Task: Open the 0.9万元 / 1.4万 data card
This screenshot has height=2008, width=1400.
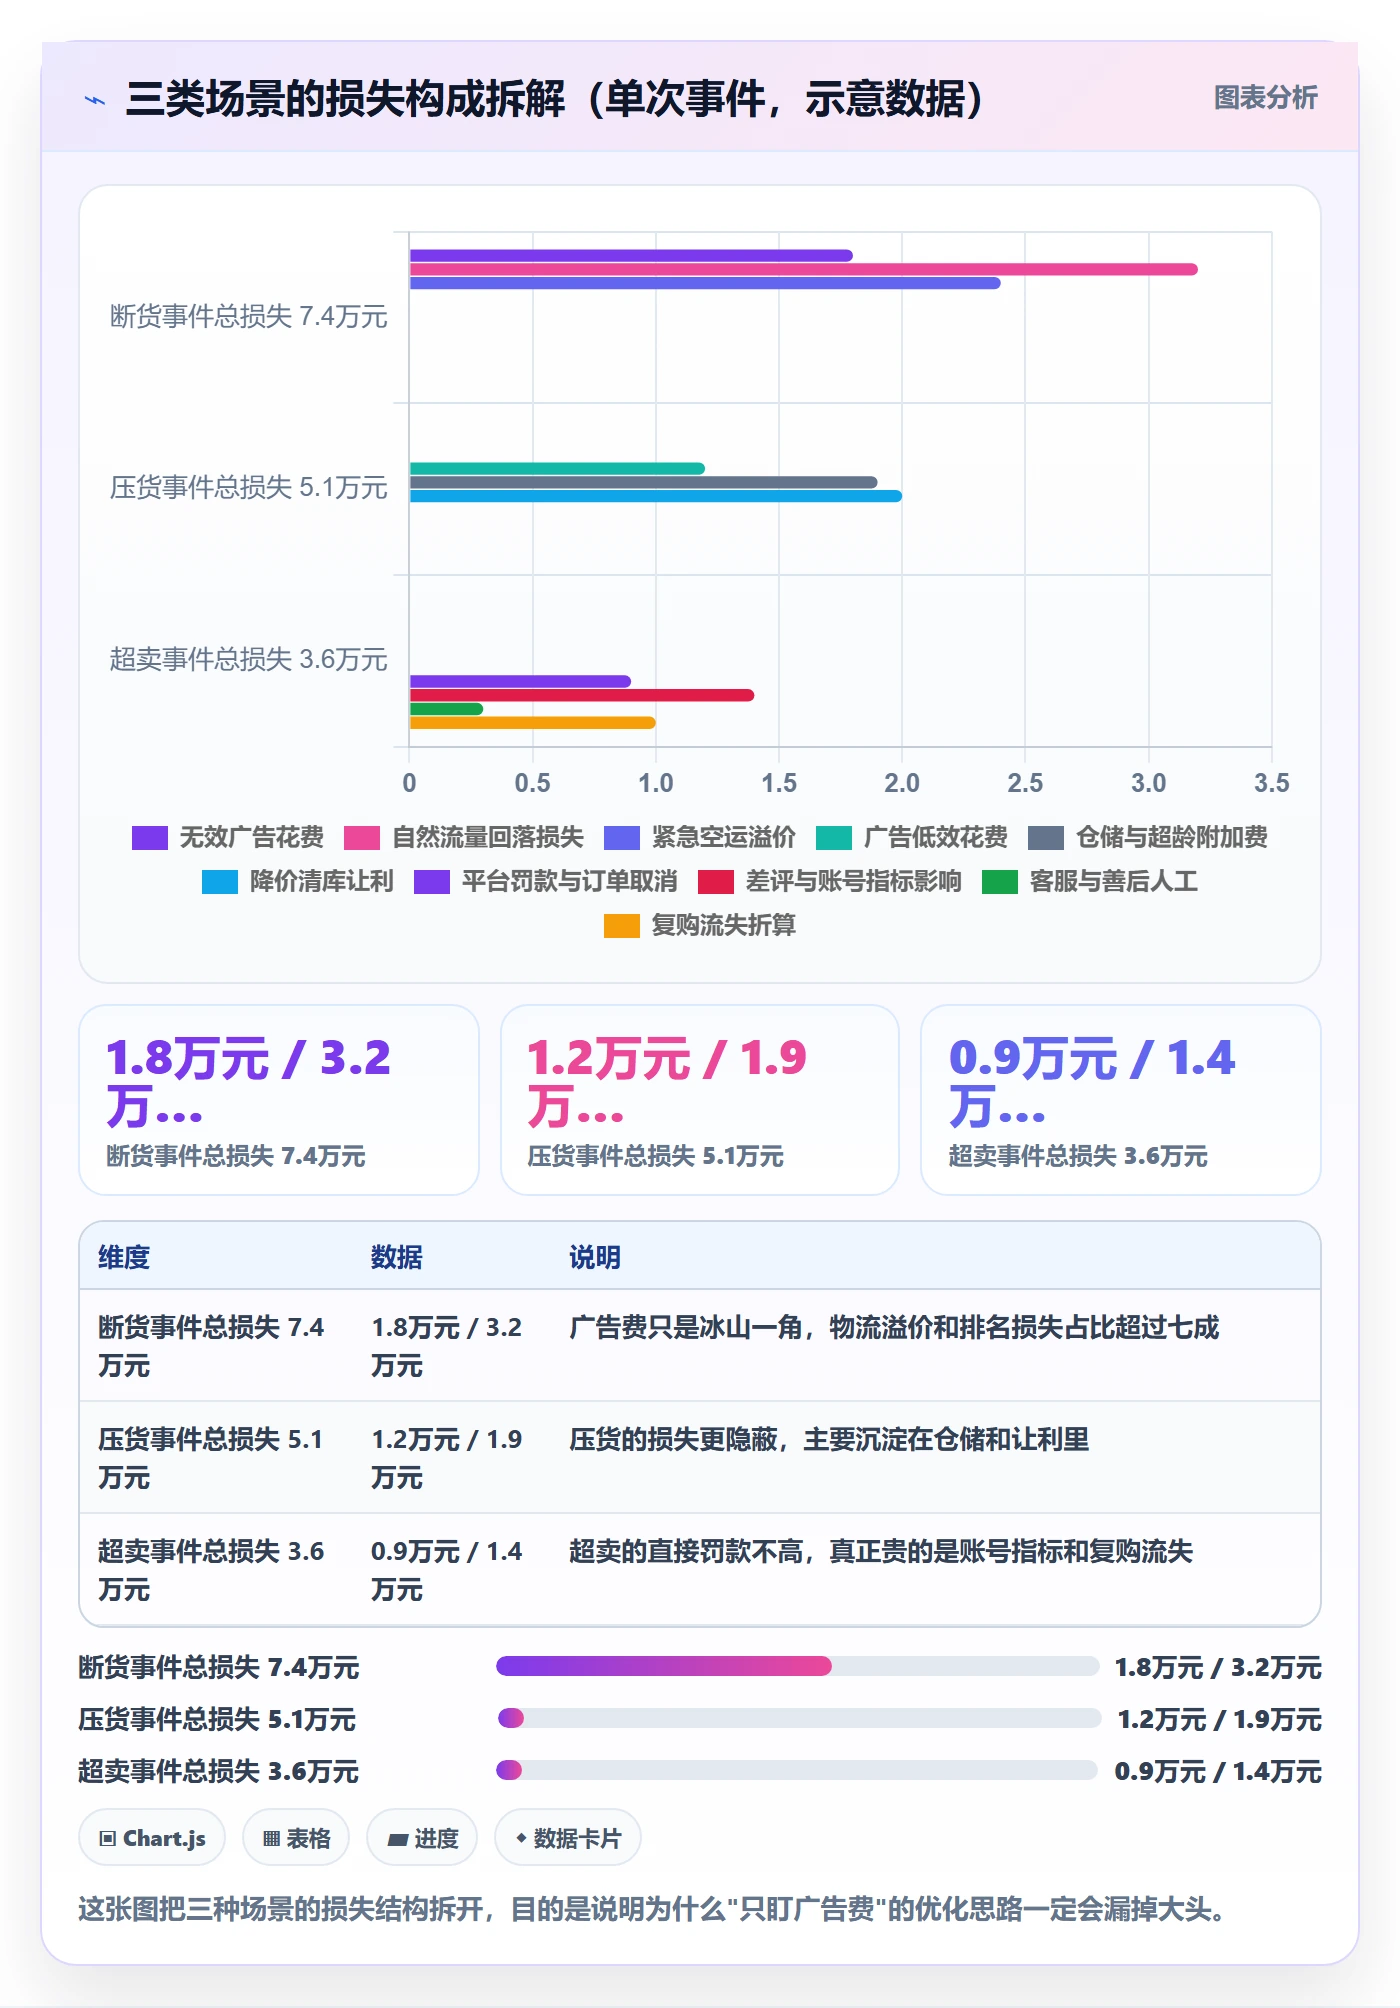Action: point(1121,1100)
